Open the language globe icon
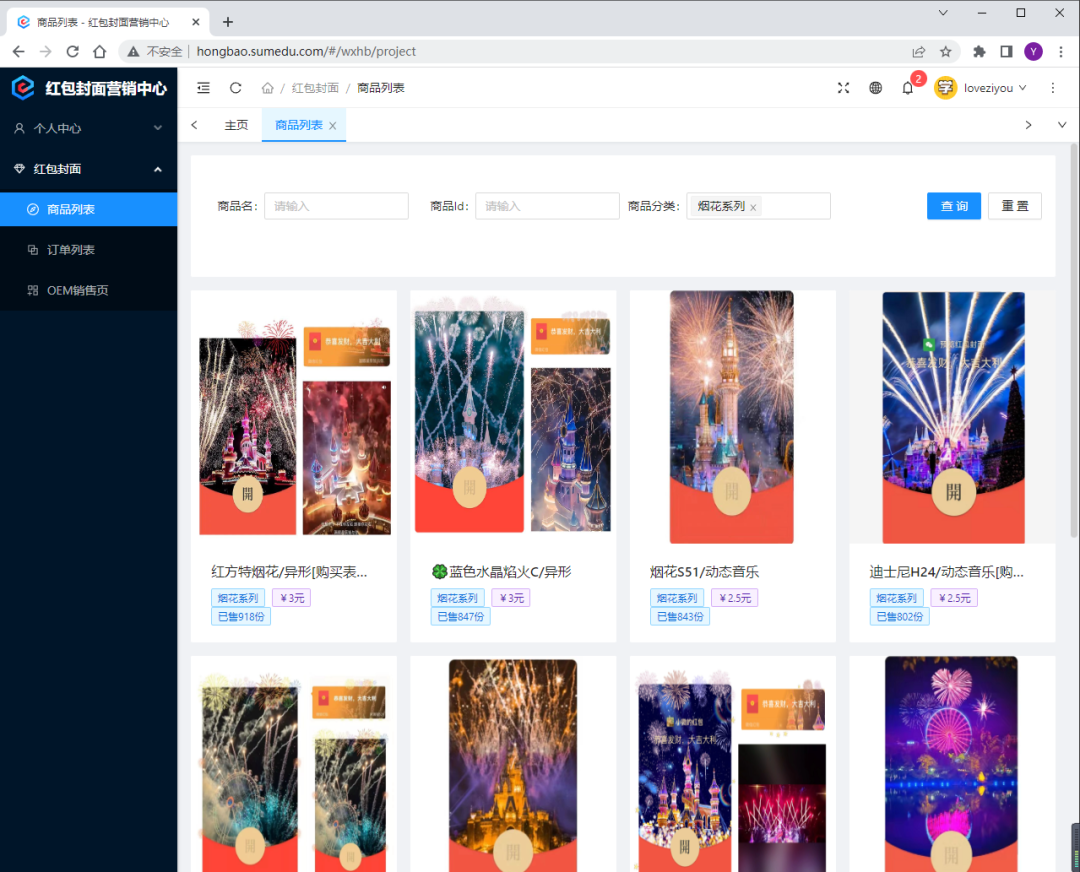Screen dimensions: 1080x872 click(875, 88)
